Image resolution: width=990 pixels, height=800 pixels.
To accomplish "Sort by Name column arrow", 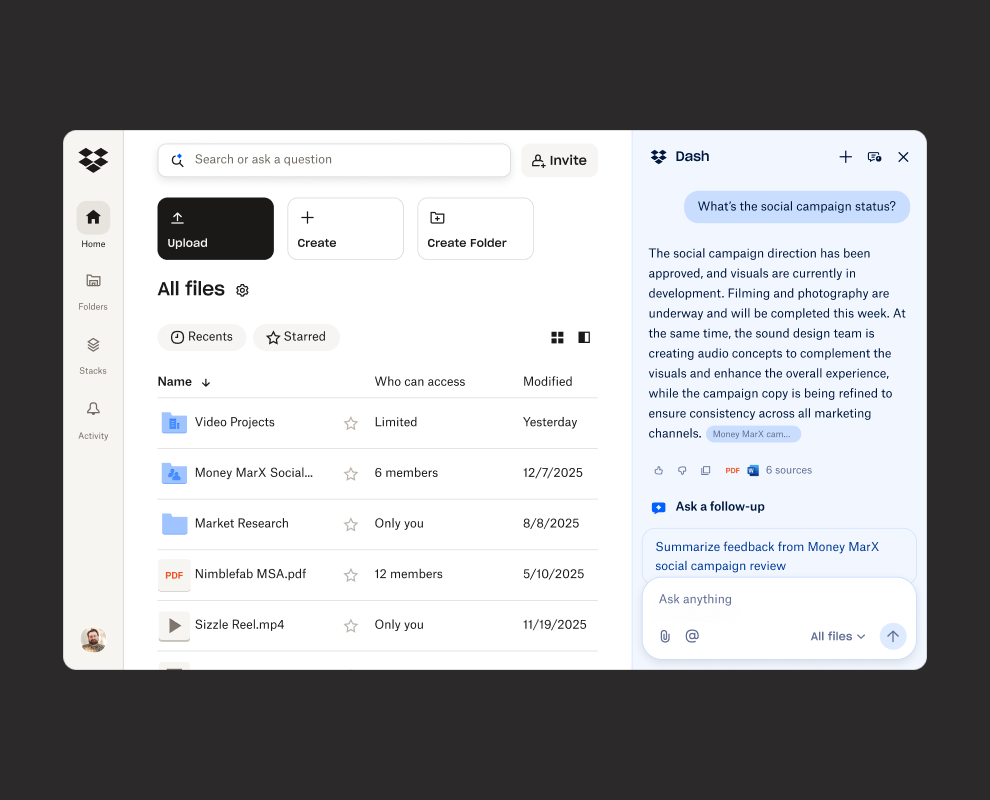I will click(x=206, y=382).
